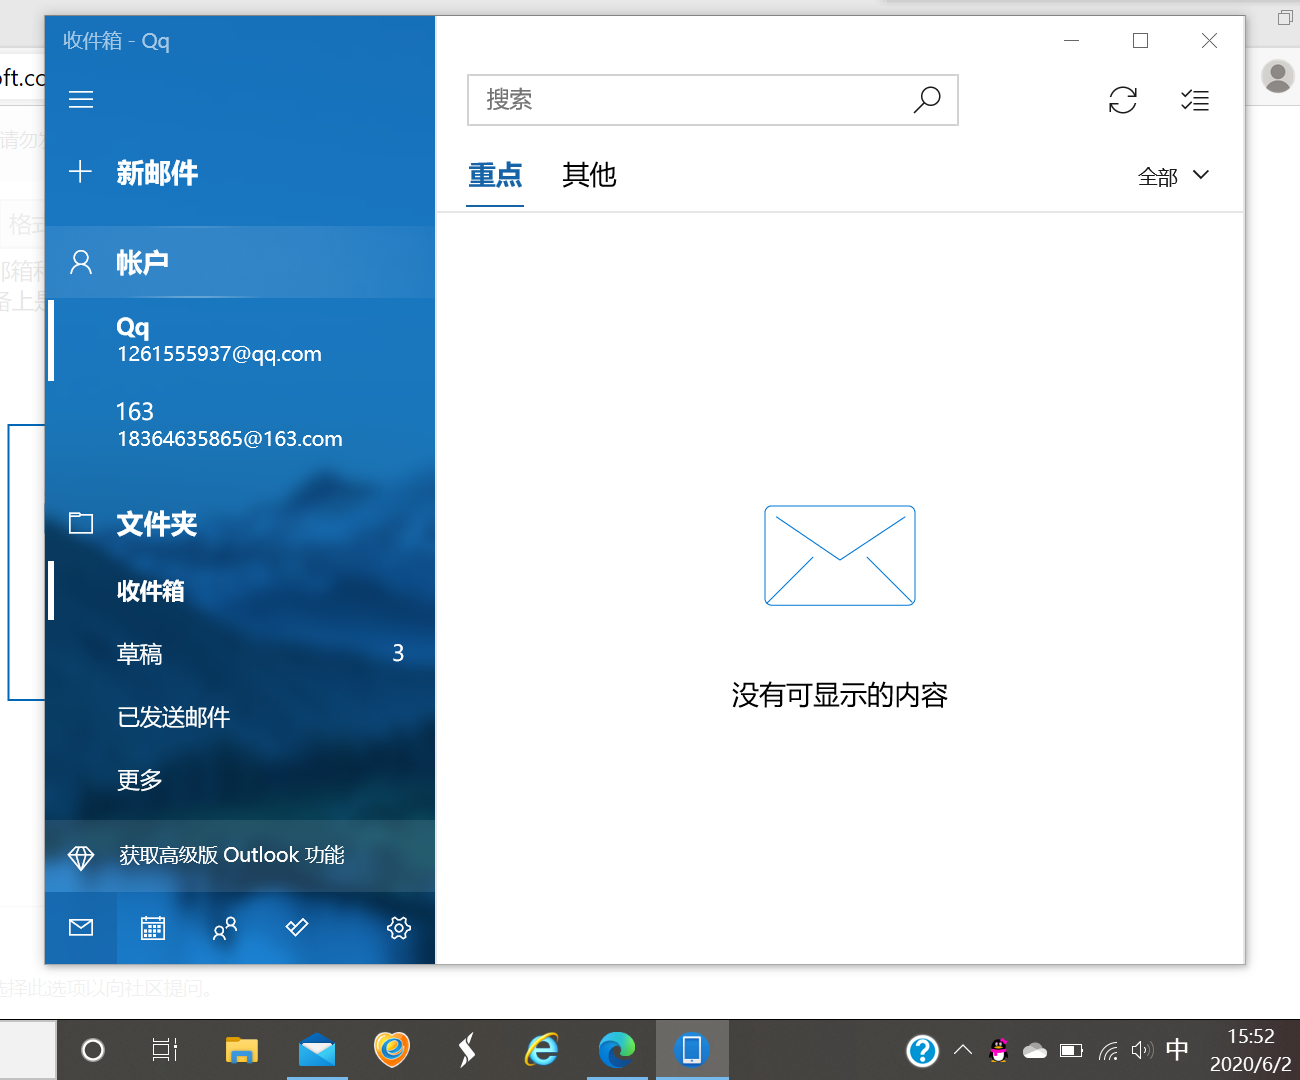Open network Wi-Fi tray icon
Viewport: 1300px width, 1080px height.
[1108, 1051]
